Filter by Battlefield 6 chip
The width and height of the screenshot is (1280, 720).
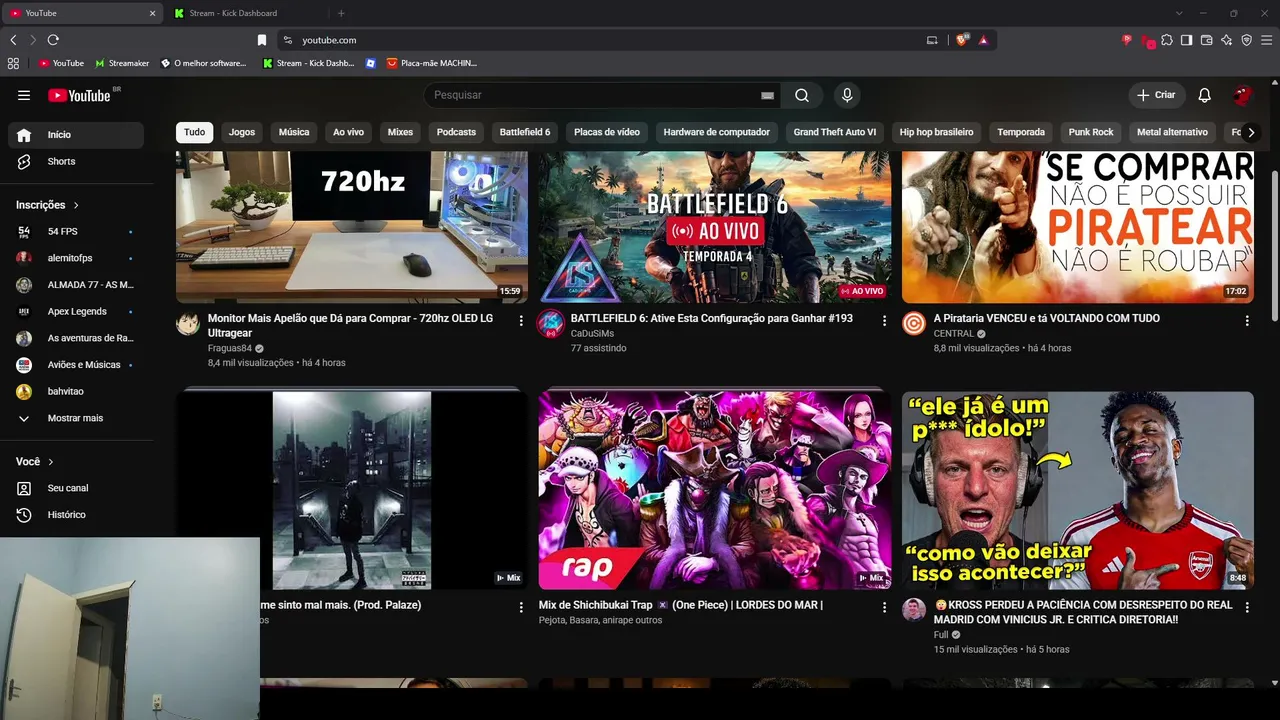click(525, 132)
